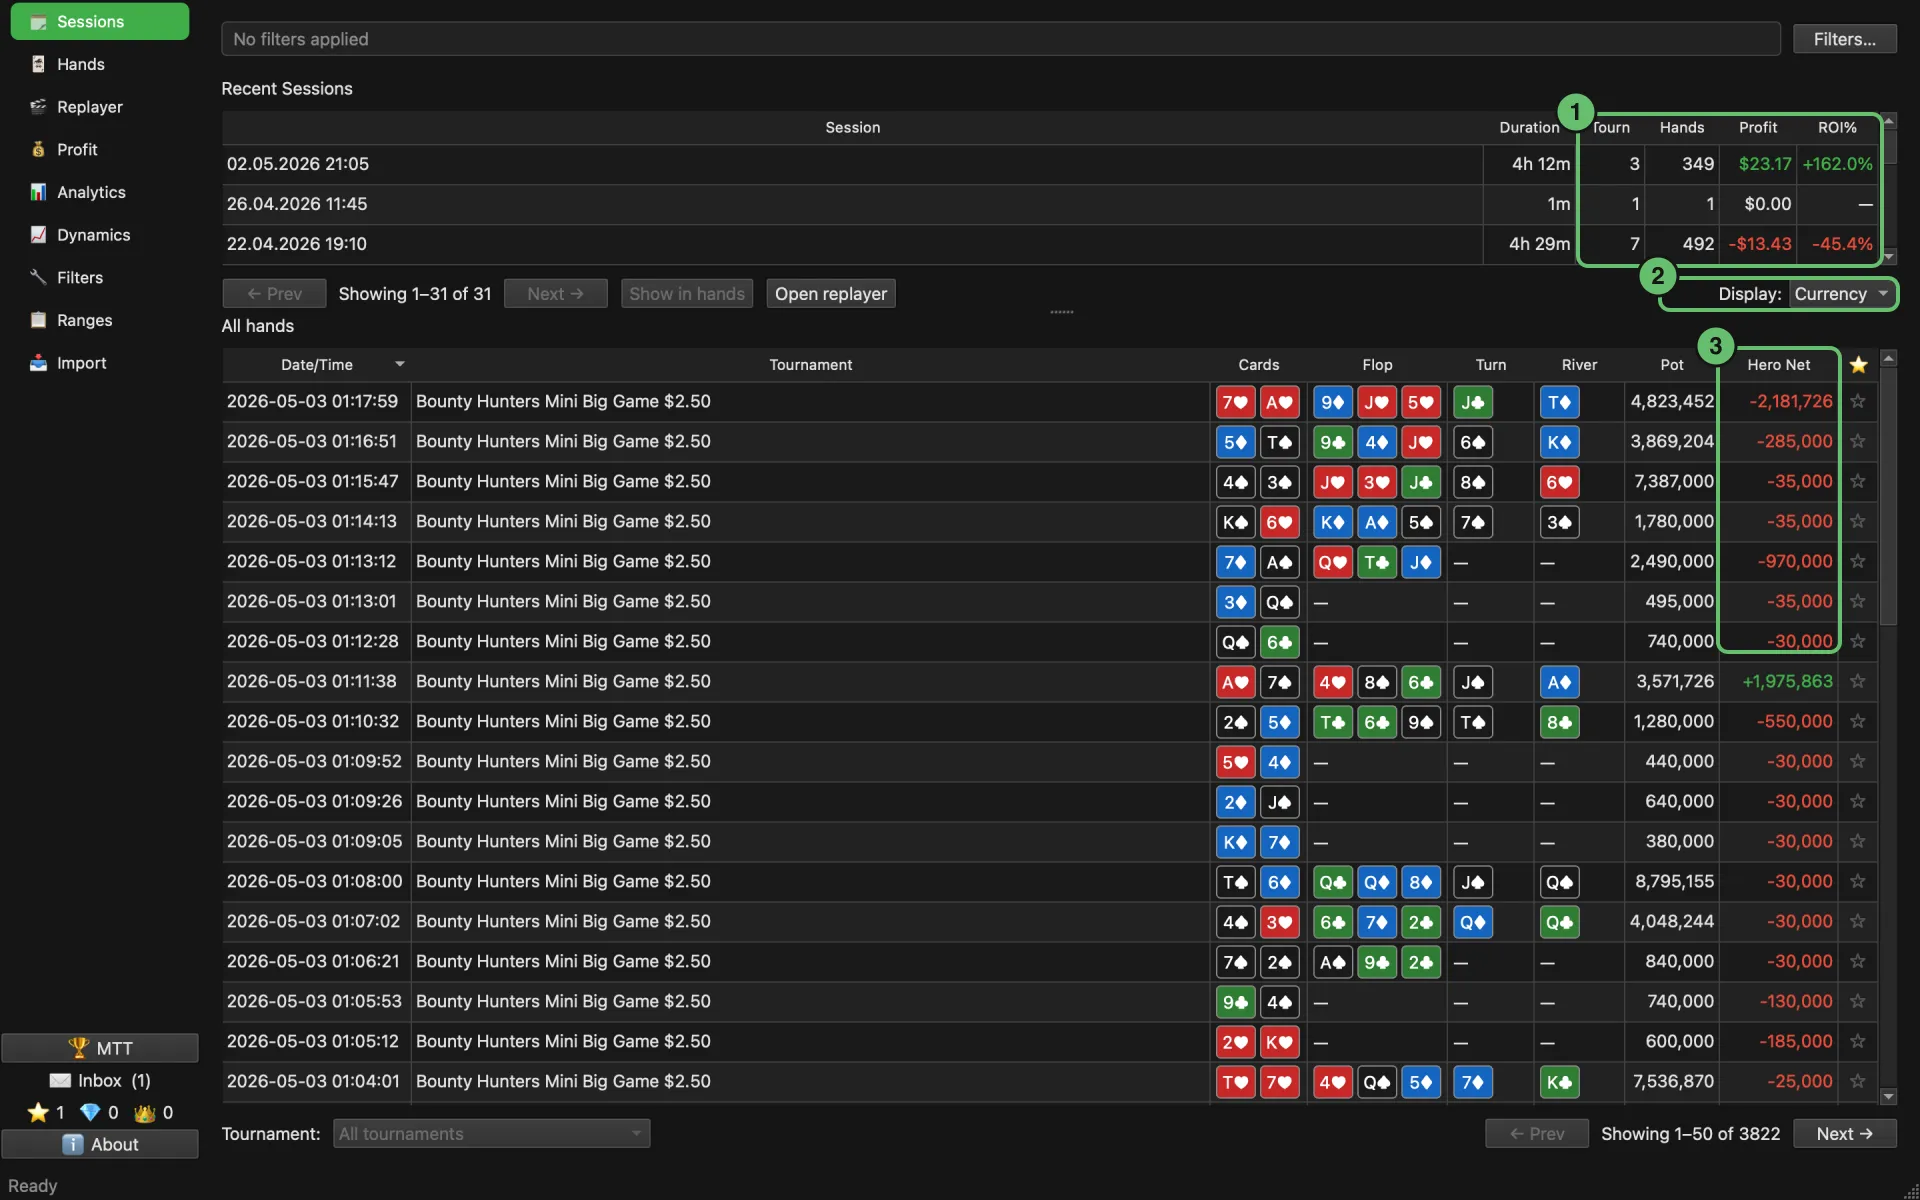Click the panel splitter grip dots

tap(1061, 312)
